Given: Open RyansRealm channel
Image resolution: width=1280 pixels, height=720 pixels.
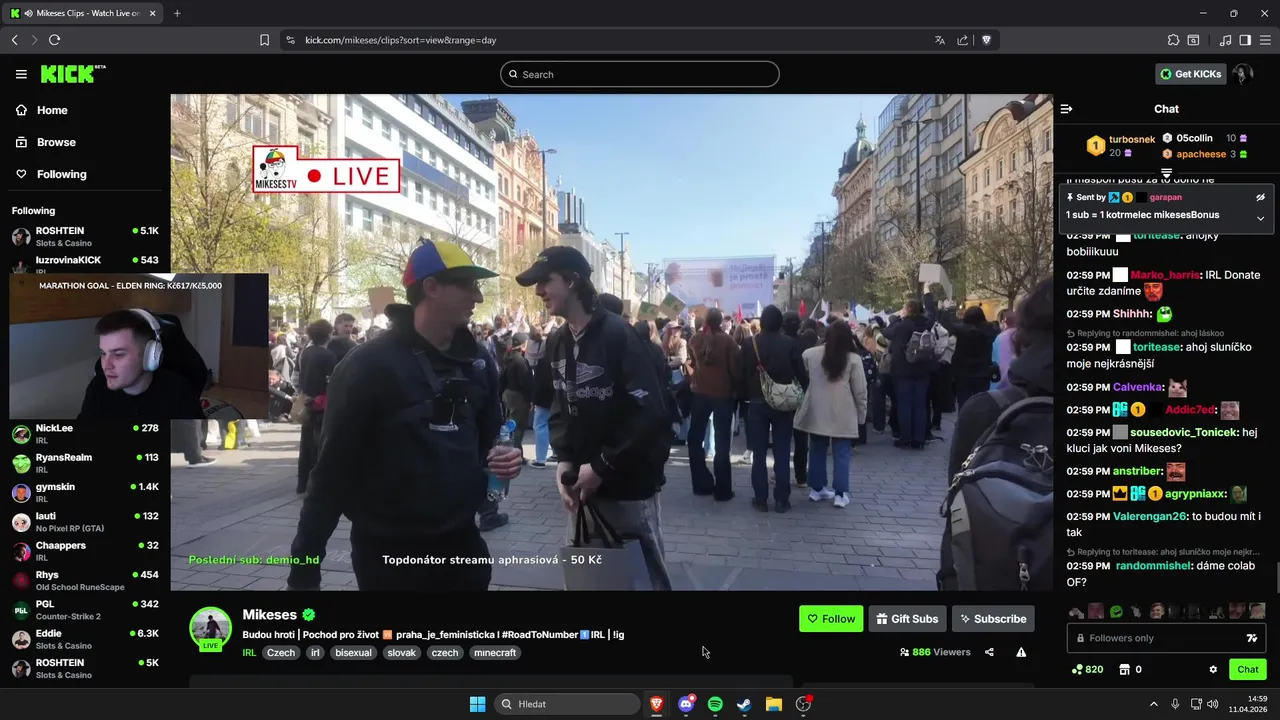Looking at the screenshot, I should click(85, 463).
